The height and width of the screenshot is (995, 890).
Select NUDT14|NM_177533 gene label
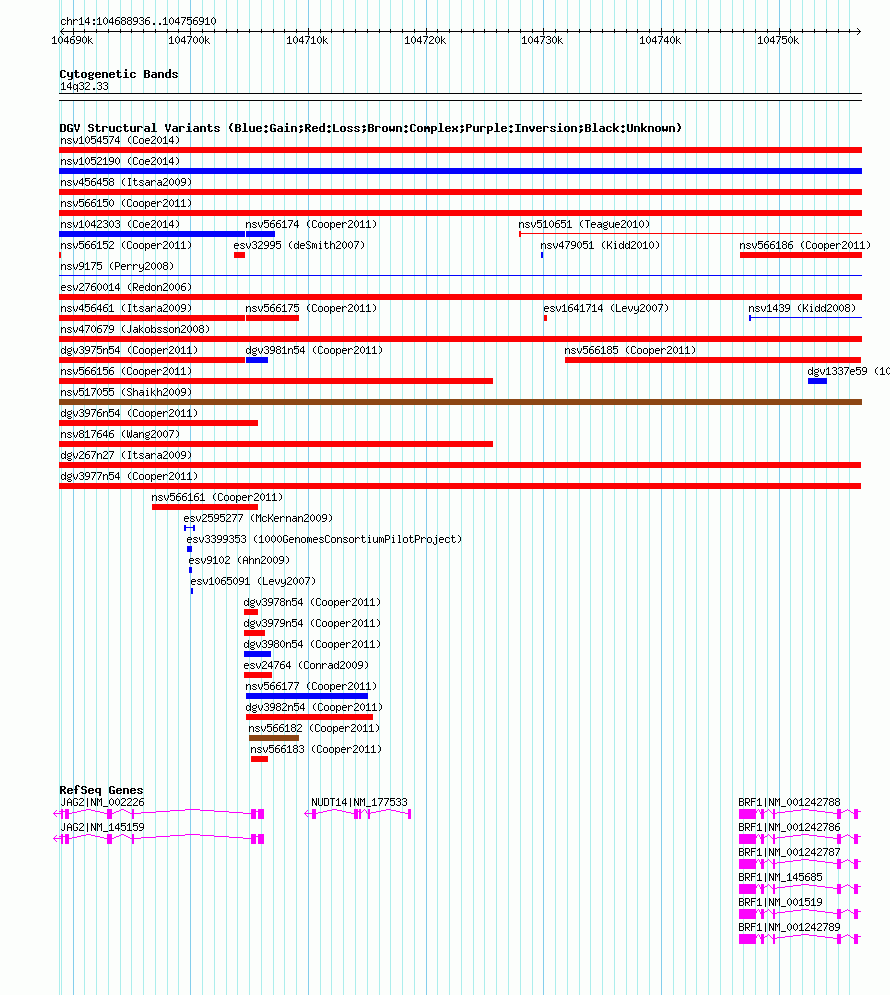pyautogui.click(x=359, y=802)
